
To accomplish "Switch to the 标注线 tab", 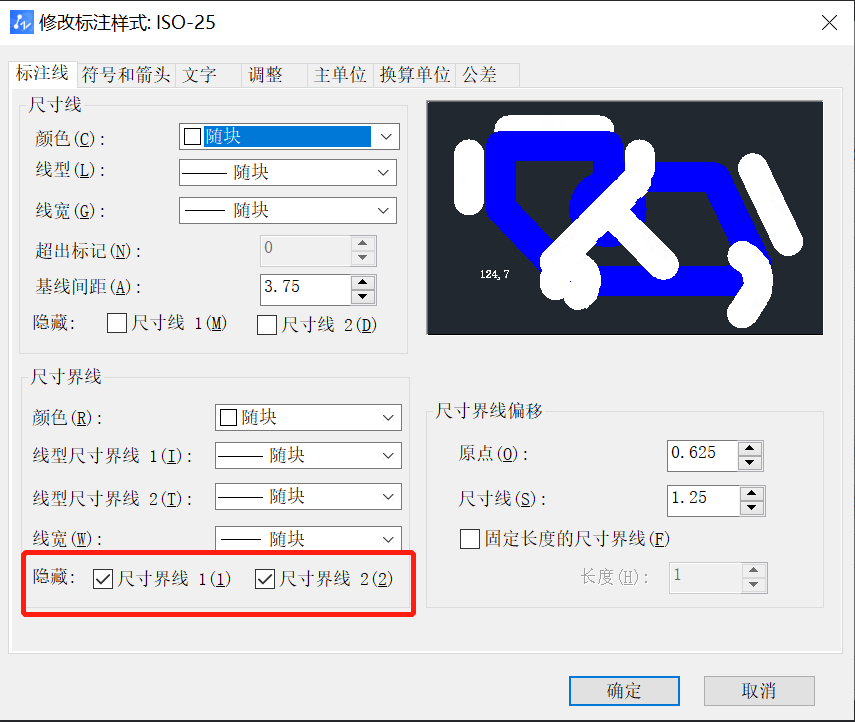I will coord(43,73).
